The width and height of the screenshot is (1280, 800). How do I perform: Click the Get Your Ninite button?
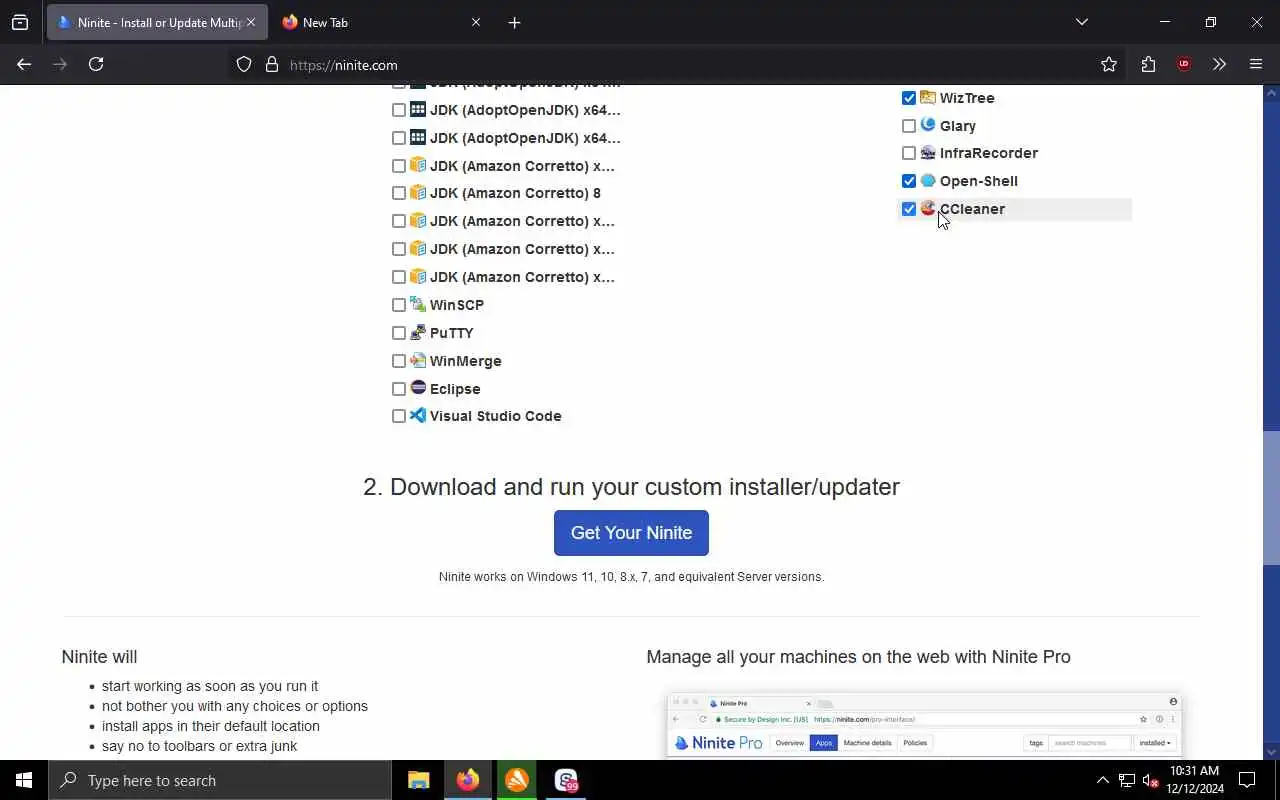pos(631,533)
